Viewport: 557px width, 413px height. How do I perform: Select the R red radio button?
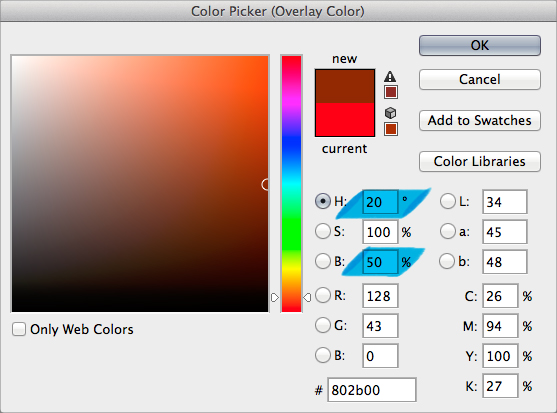click(323, 295)
